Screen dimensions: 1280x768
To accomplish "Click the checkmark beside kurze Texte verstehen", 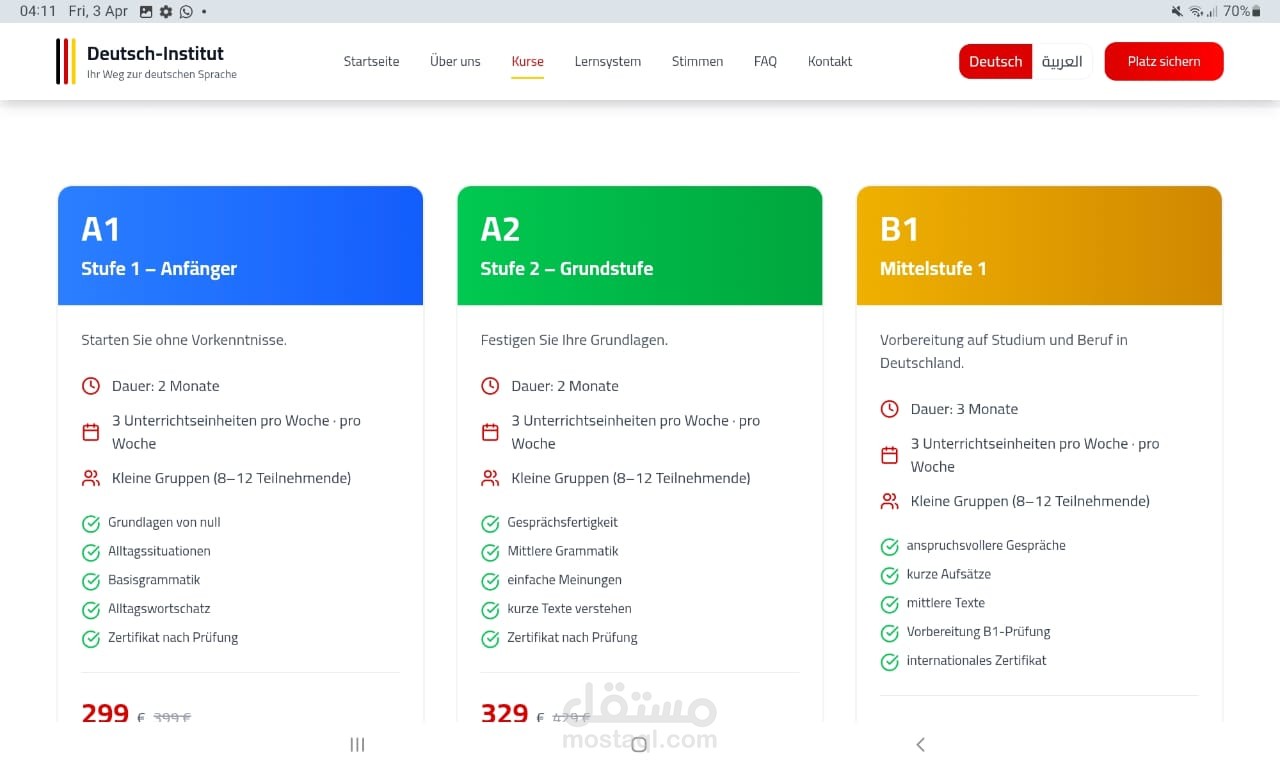I will [490, 610].
